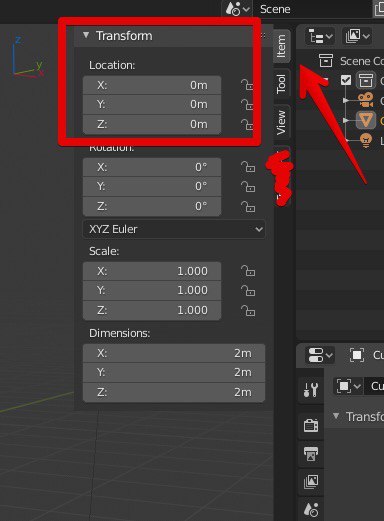This screenshot has height=521, width=384.
Task: Lock the Location Y axis
Action: pyautogui.click(x=248, y=104)
